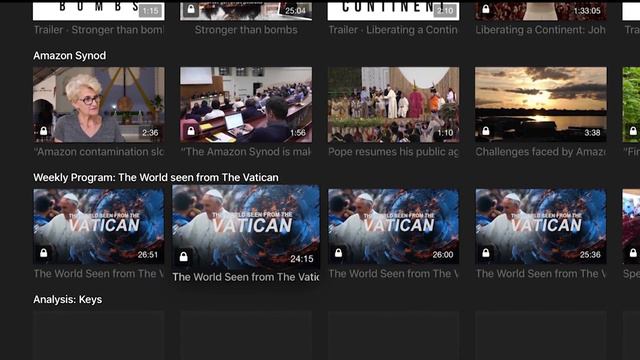Click the 24:15 duration label
This screenshot has width=640, height=360.
point(302,259)
